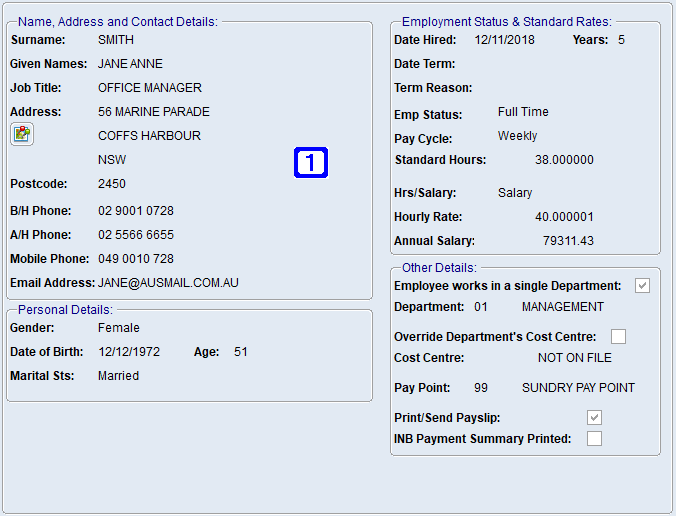
Task: Select the Weekly pay cycle value
Action: tap(517, 136)
